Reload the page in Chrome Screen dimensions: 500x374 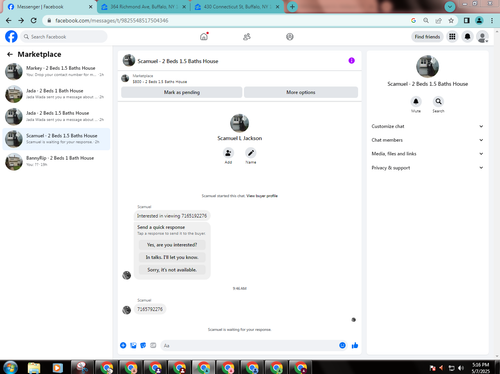34,20
